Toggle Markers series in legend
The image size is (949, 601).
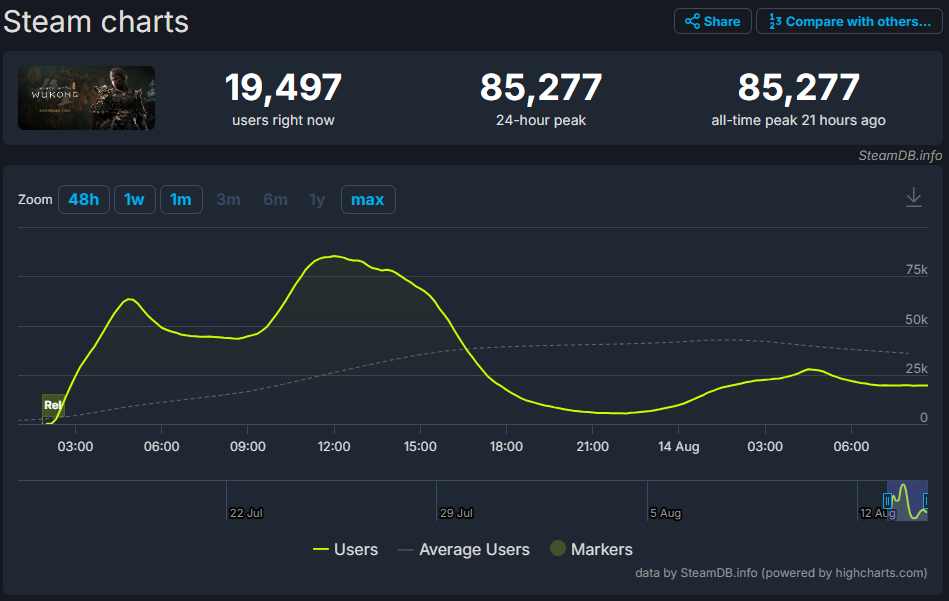point(591,549)
